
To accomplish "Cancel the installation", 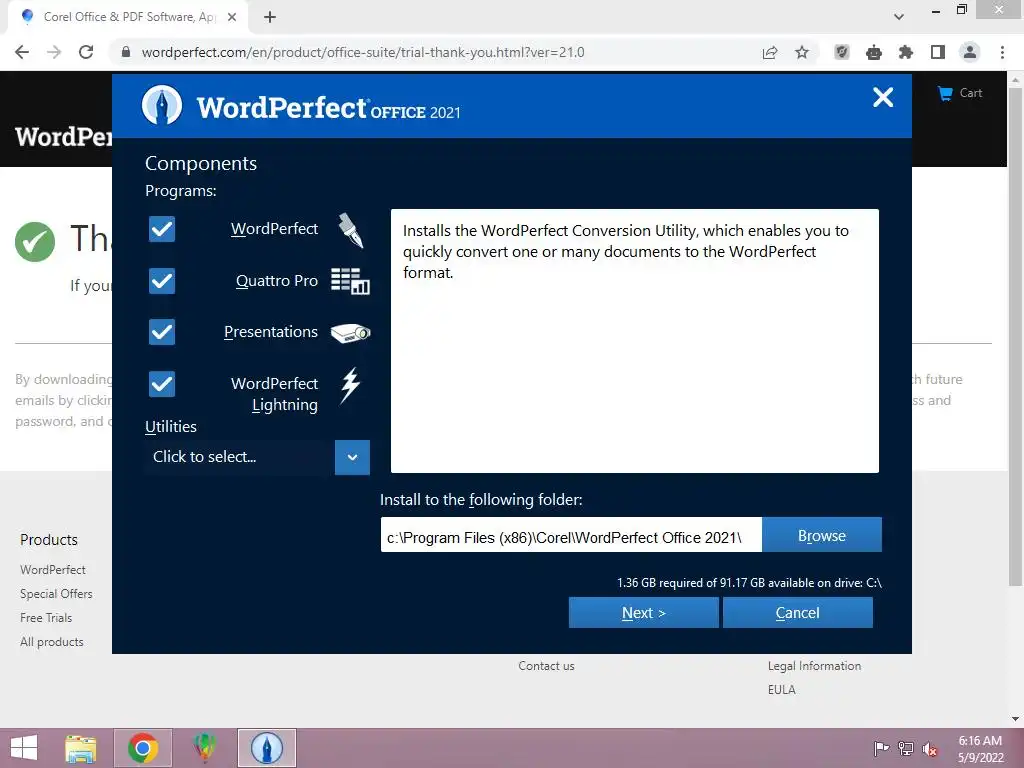I will click(797, 613).
